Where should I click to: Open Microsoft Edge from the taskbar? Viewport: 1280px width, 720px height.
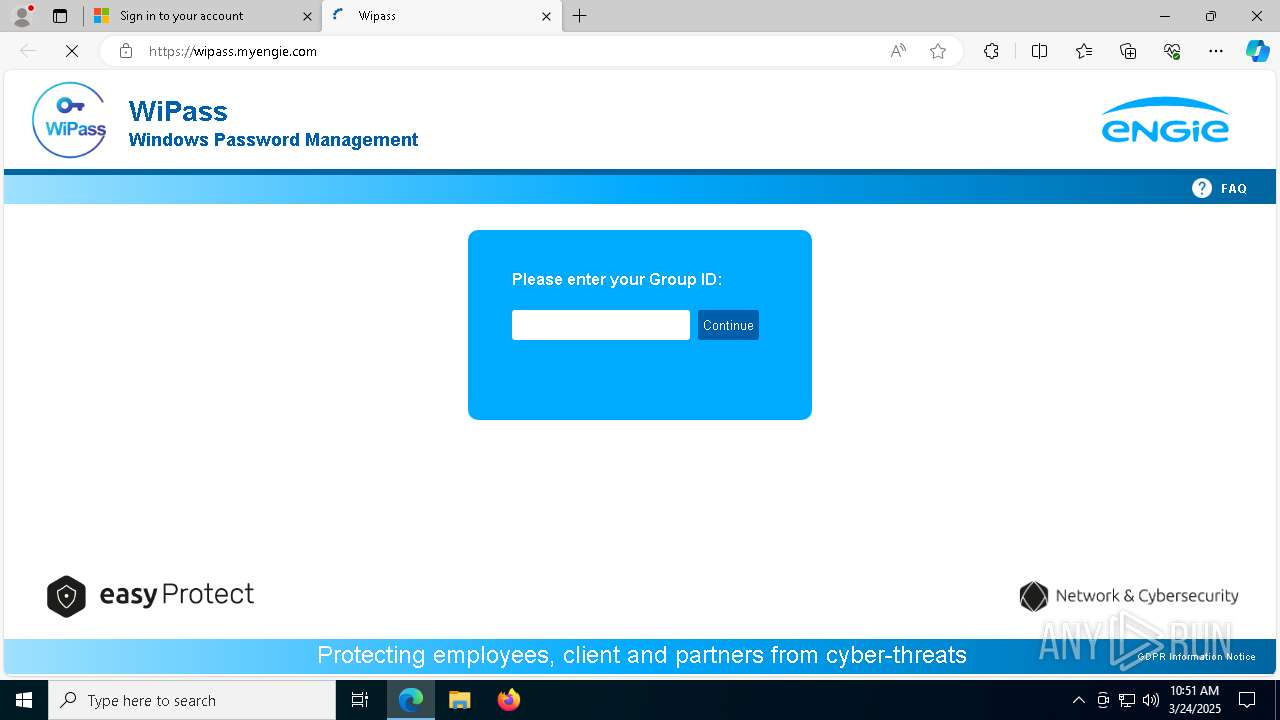(x=411, y=700)
